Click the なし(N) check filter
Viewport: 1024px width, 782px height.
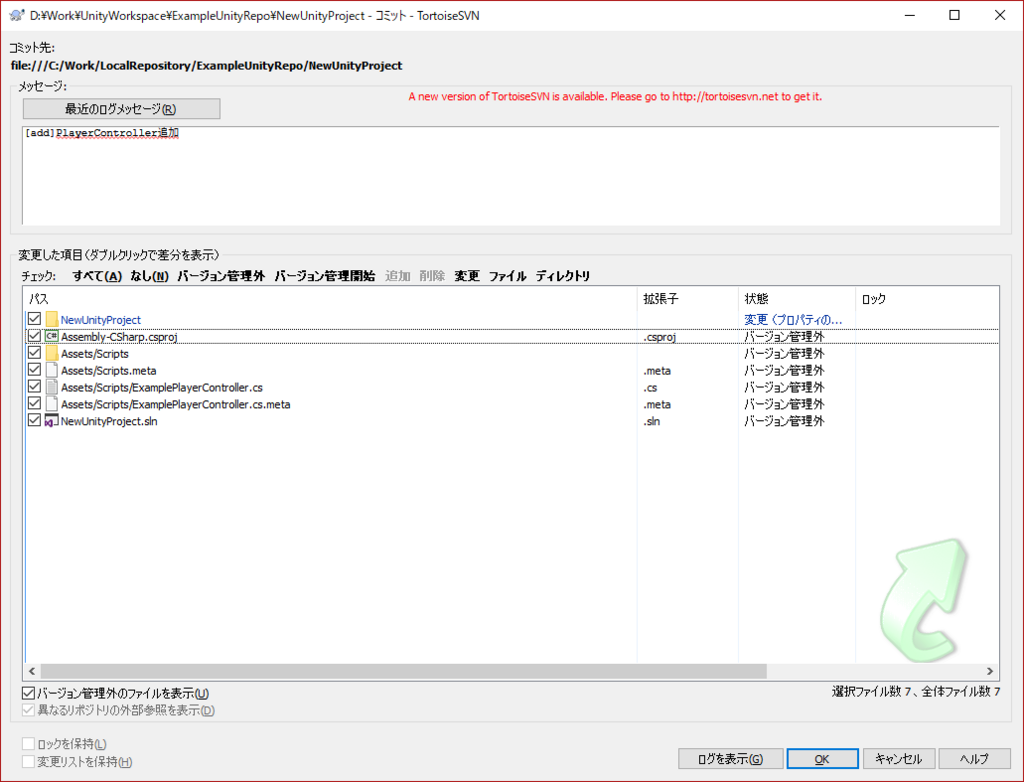coord(150,276)
